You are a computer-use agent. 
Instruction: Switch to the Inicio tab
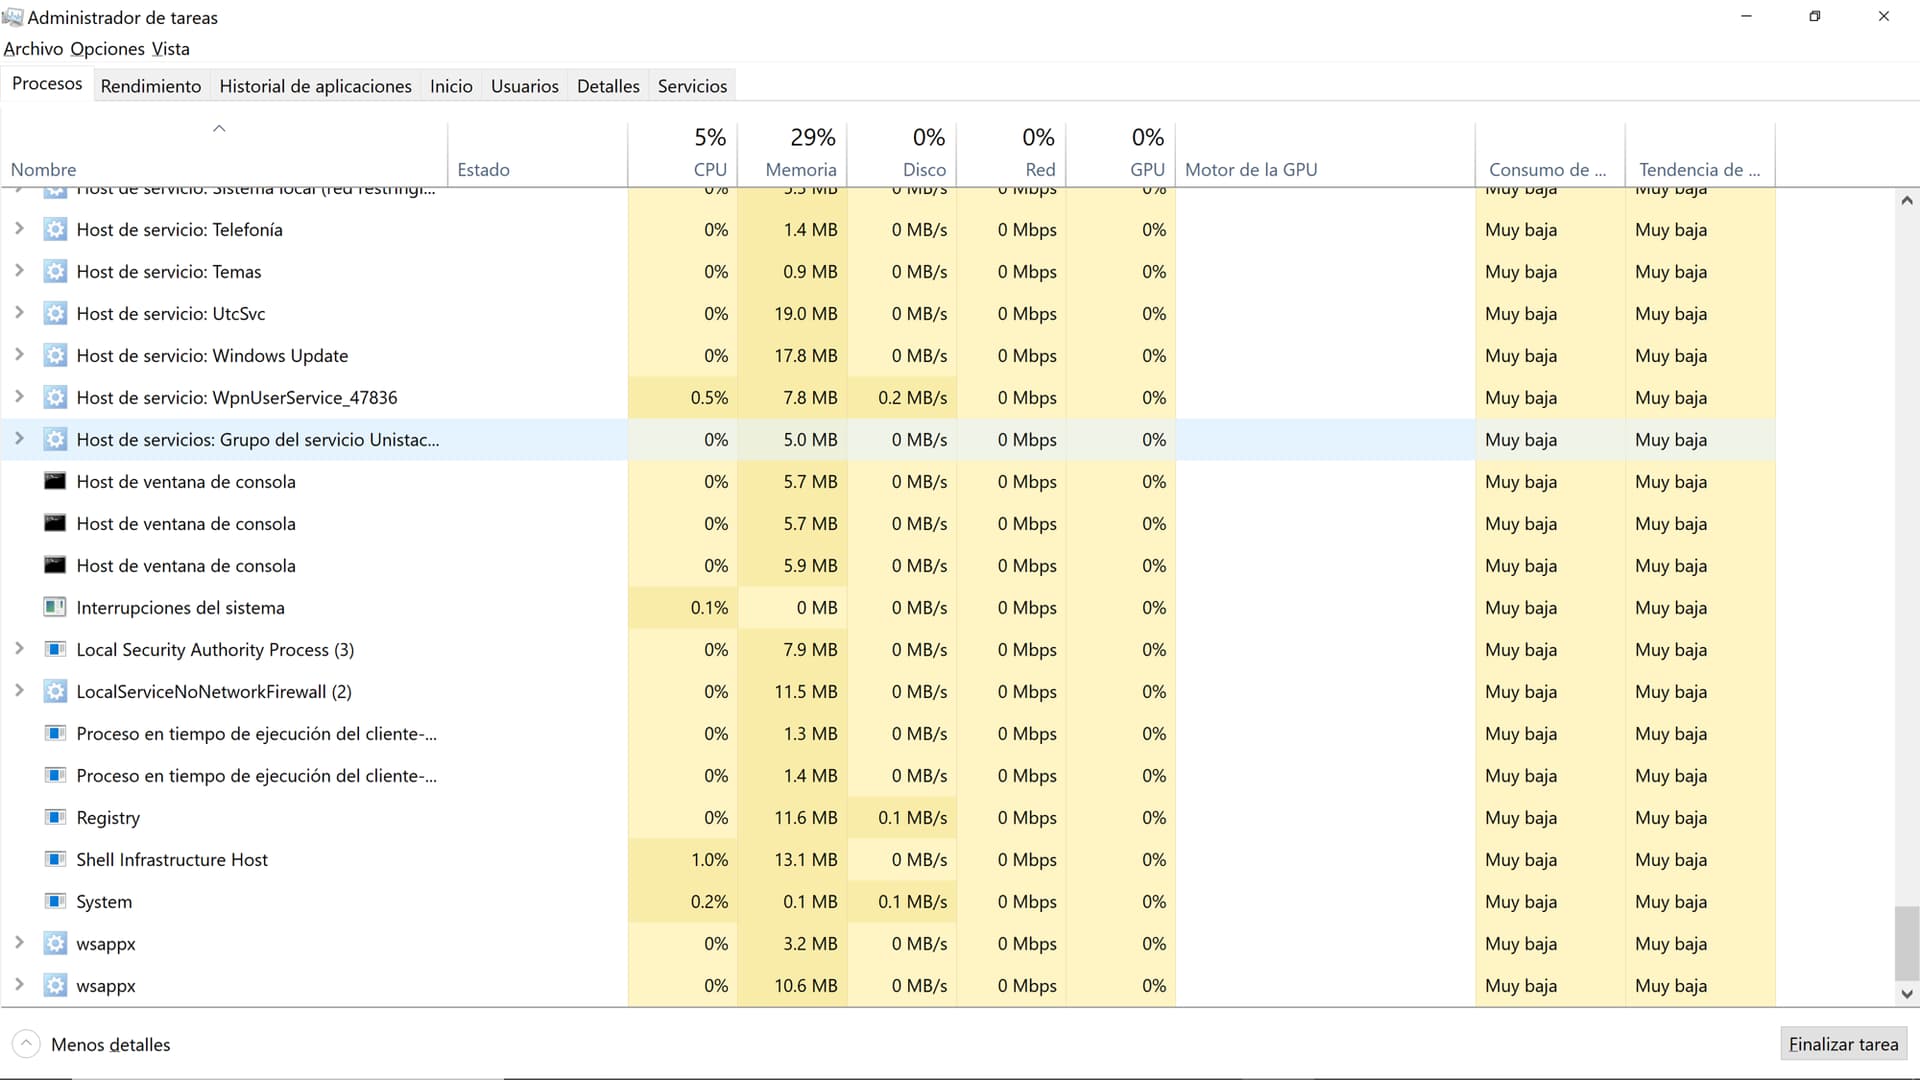(451, 86)
